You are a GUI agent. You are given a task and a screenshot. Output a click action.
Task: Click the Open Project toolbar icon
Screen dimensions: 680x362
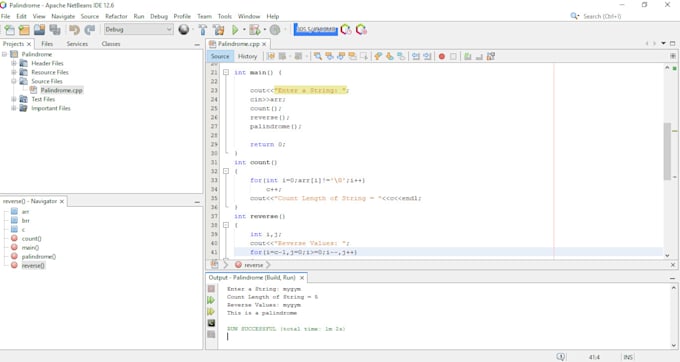pyautogui.click(x=39, y=29)
